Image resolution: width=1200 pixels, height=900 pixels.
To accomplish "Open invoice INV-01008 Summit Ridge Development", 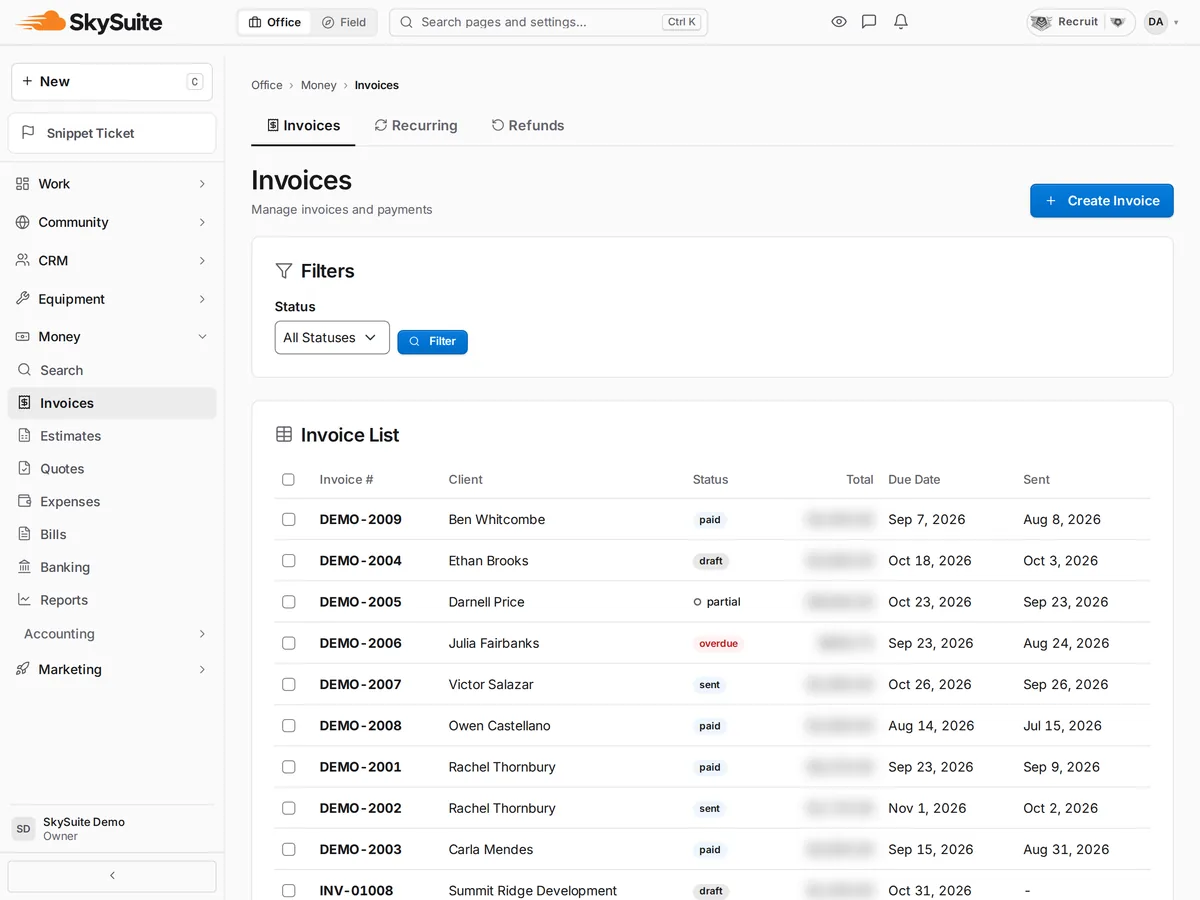I will coord(356,891).
